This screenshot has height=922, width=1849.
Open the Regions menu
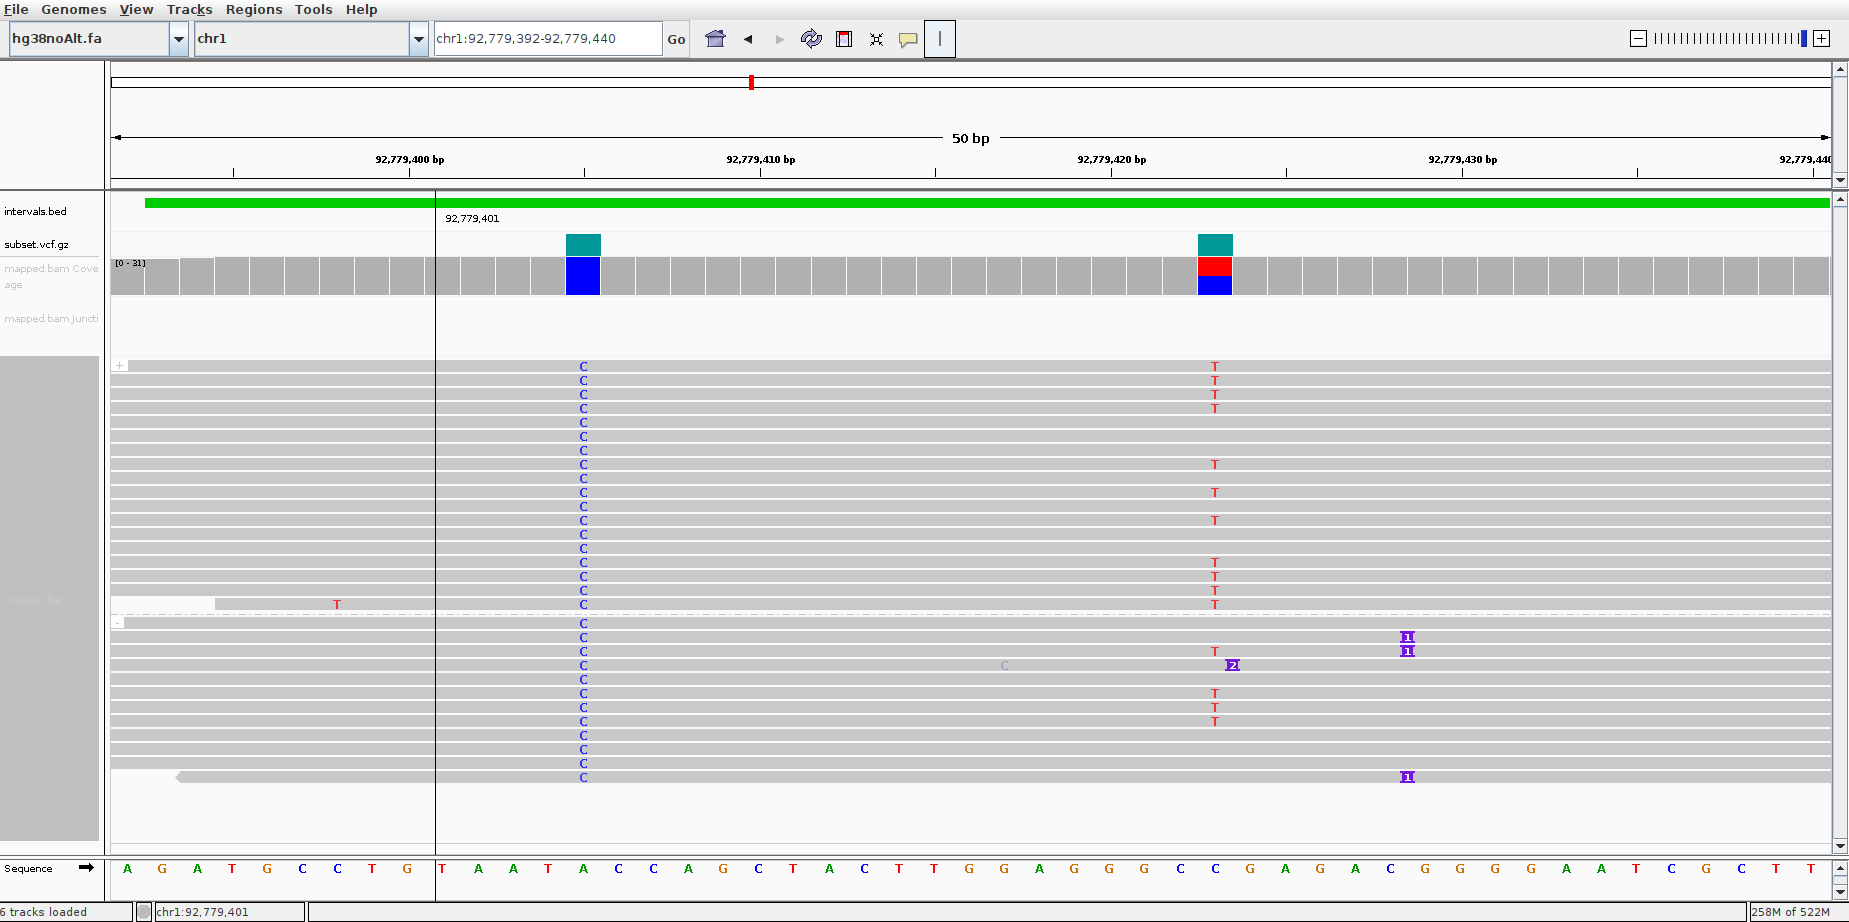click(x=254, y=9)
